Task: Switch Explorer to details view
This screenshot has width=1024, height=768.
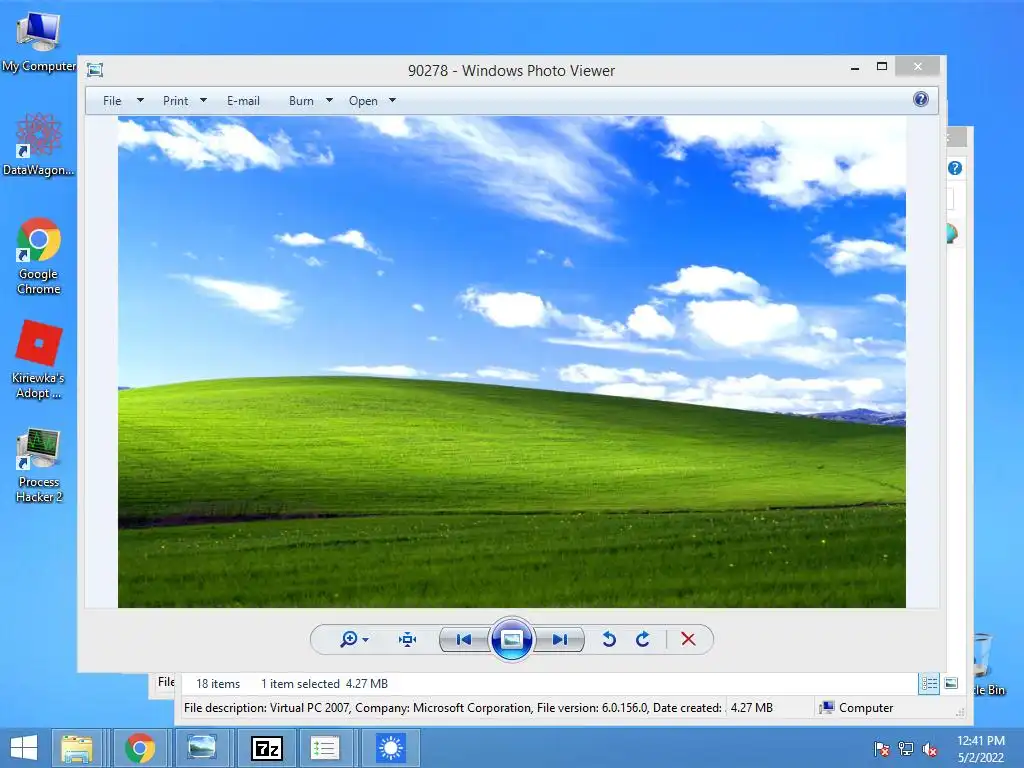Action: (929, 684)
